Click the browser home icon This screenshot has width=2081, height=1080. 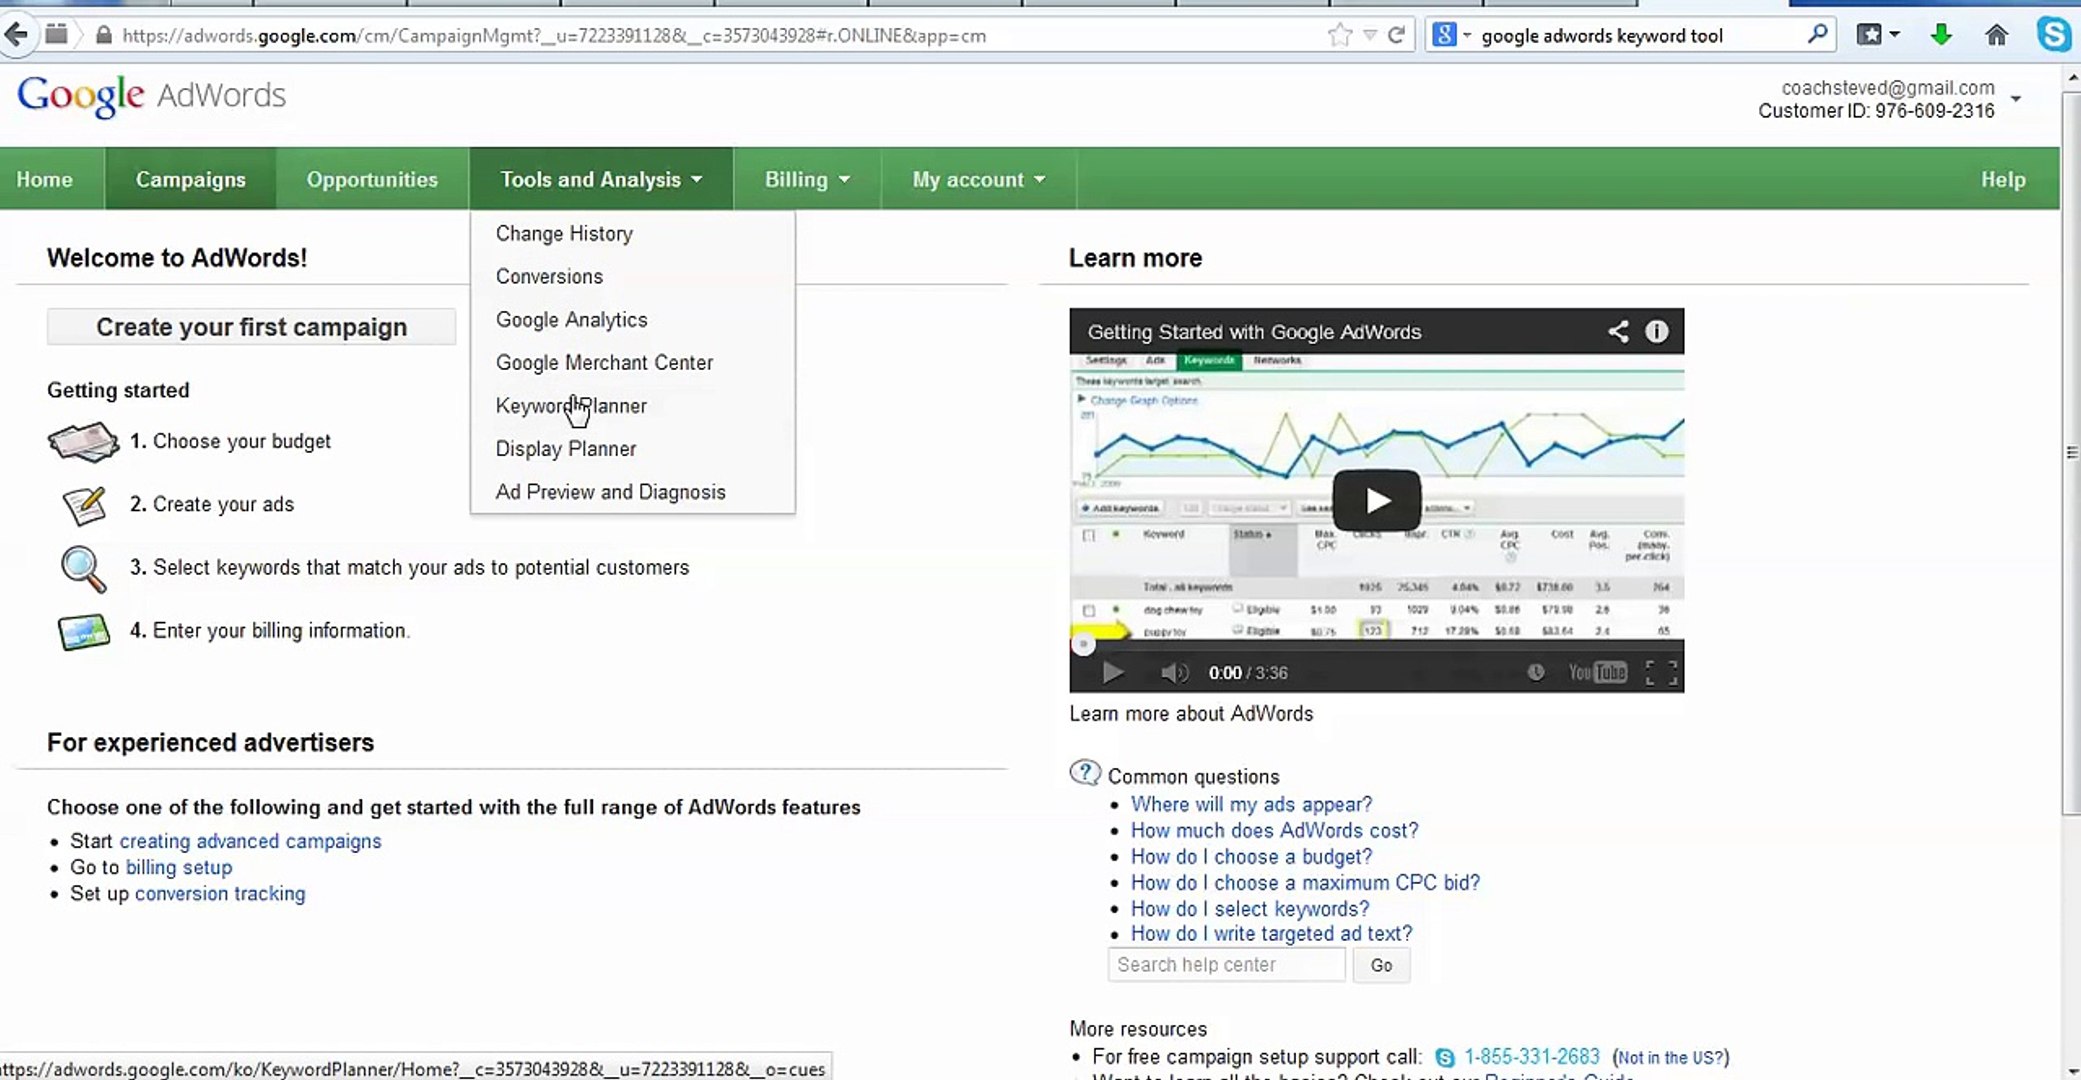[1996, 36]
